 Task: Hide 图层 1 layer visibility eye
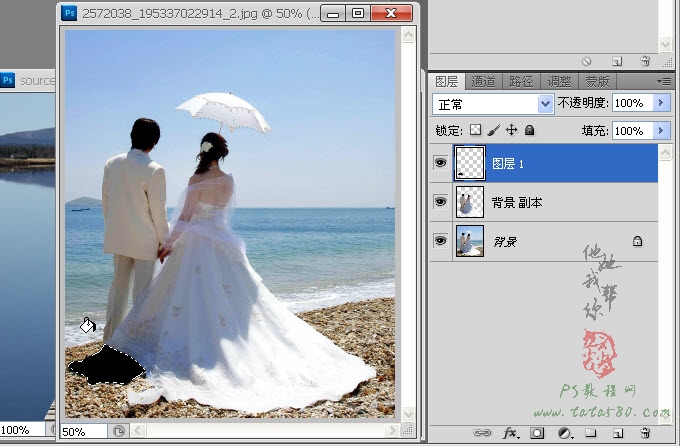(x=441, y=163)
